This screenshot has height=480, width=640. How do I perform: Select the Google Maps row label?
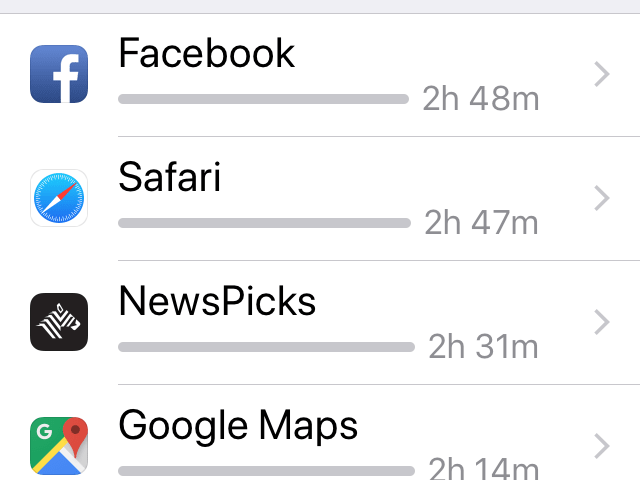(x=238, y=426)
